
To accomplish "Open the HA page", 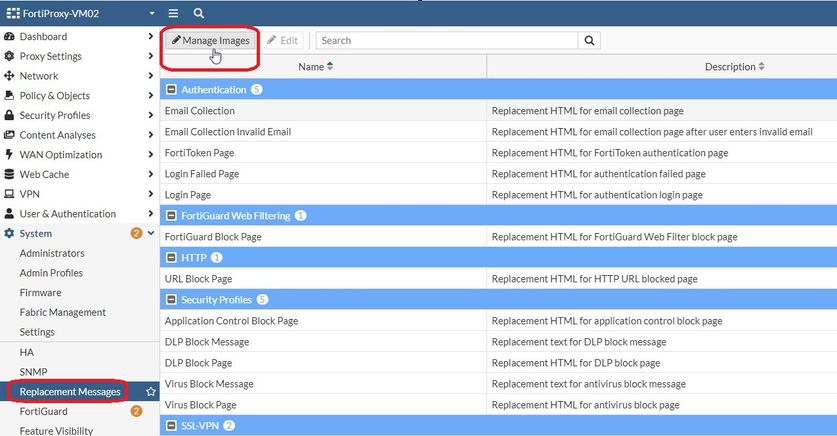I will 27,352.
